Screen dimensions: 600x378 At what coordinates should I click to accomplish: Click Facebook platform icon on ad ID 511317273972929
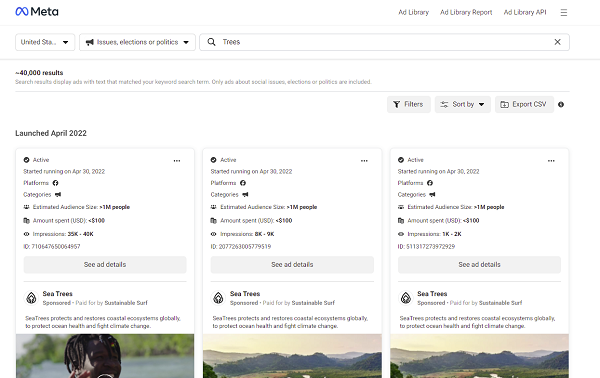(x=430, y=183)
